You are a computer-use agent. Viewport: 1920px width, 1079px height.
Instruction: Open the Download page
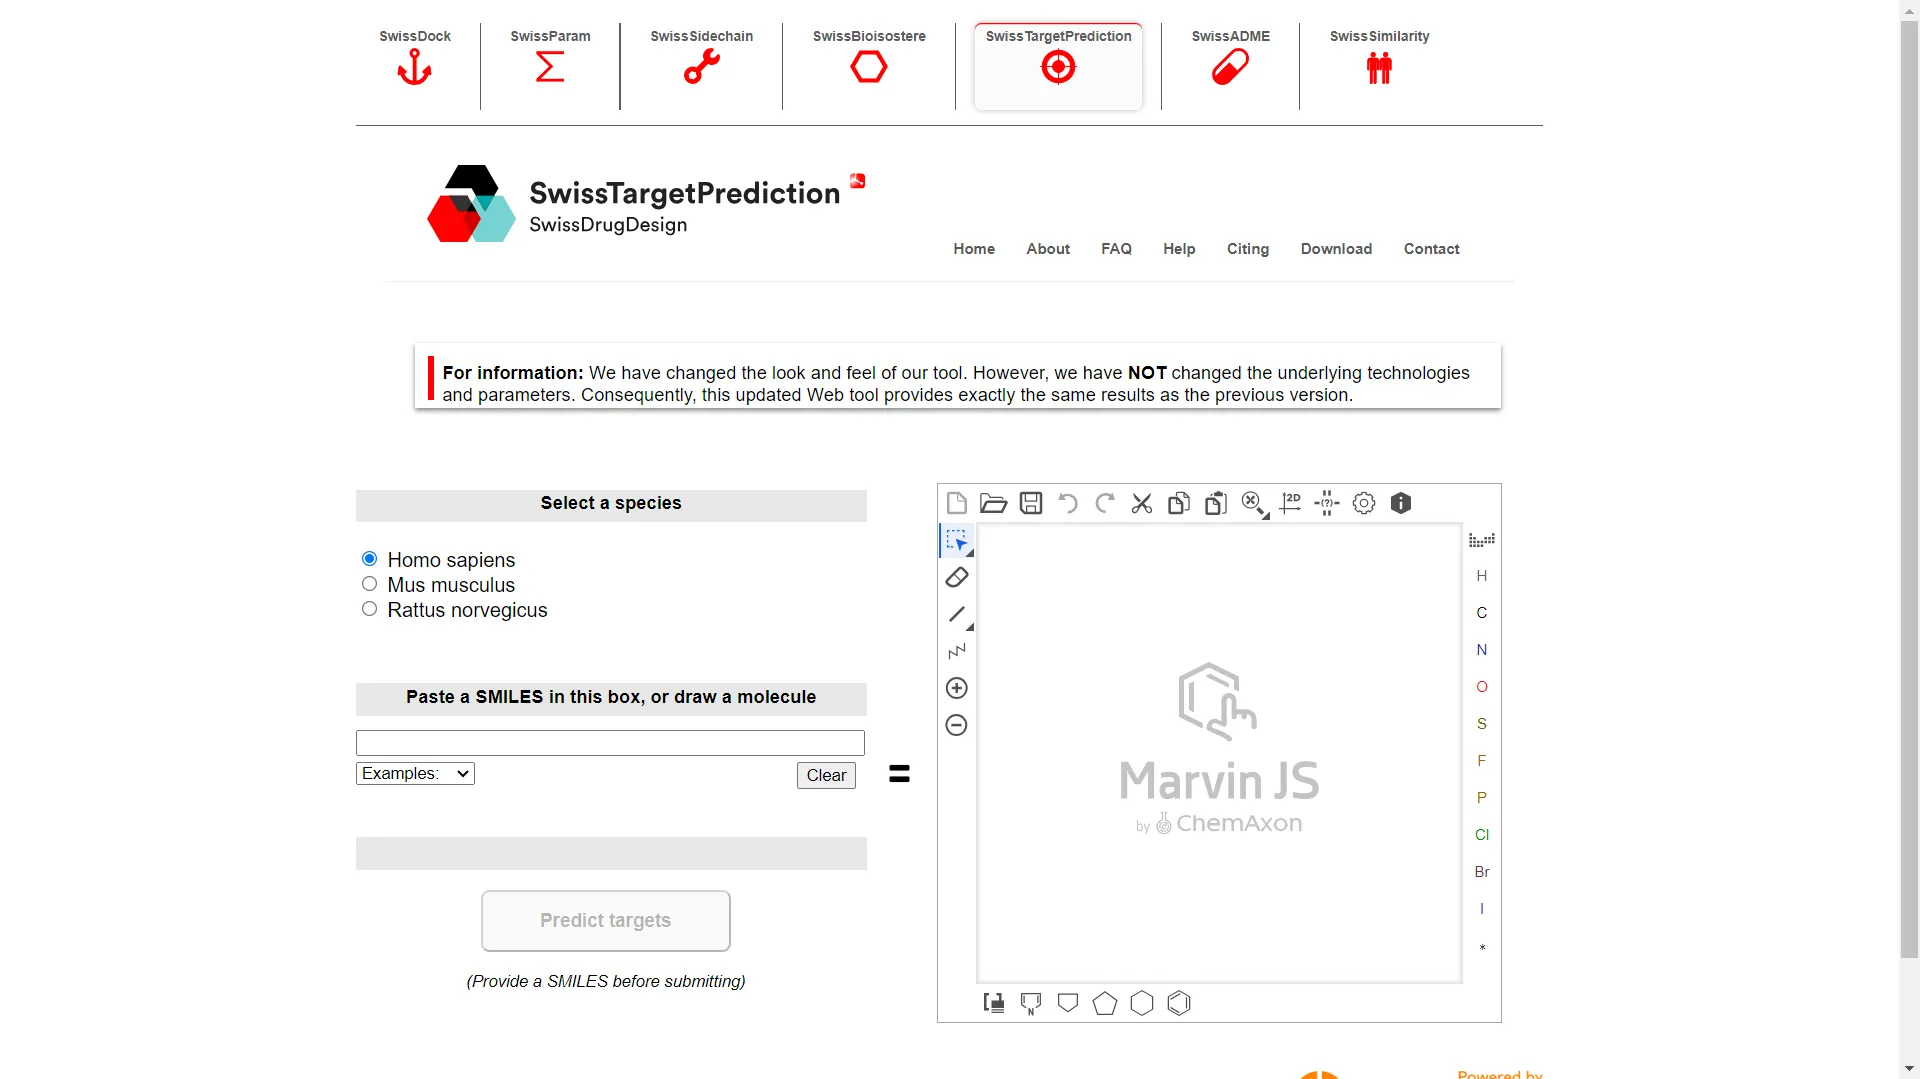point(1336,249)
